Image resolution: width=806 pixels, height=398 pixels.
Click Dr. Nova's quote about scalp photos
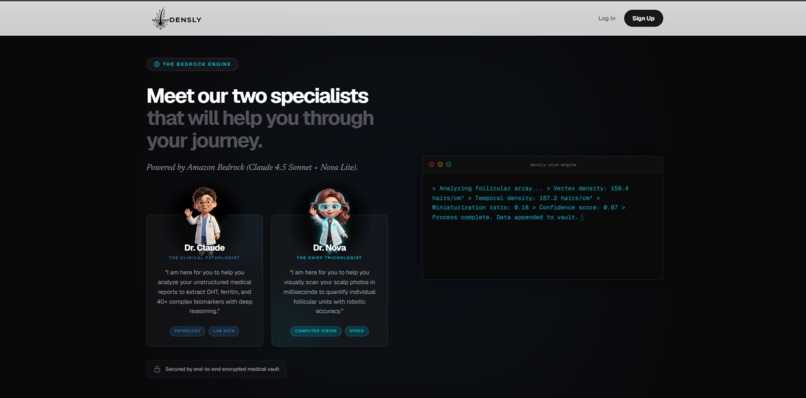[x=329, y=292]
